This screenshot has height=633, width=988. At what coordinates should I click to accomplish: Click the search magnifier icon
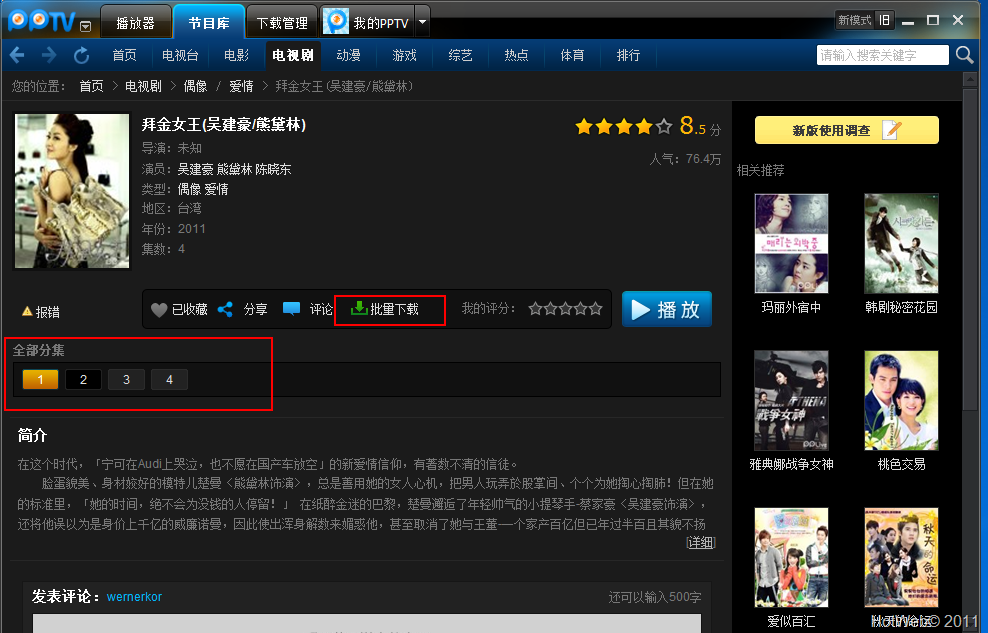964,55
